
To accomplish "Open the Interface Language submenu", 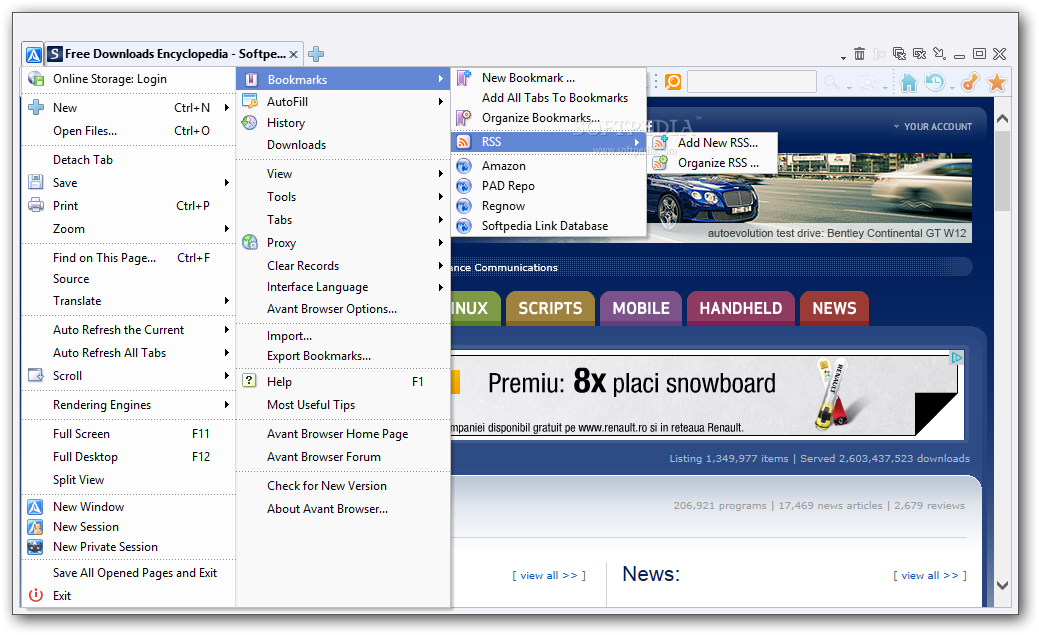I will point(343,287).
